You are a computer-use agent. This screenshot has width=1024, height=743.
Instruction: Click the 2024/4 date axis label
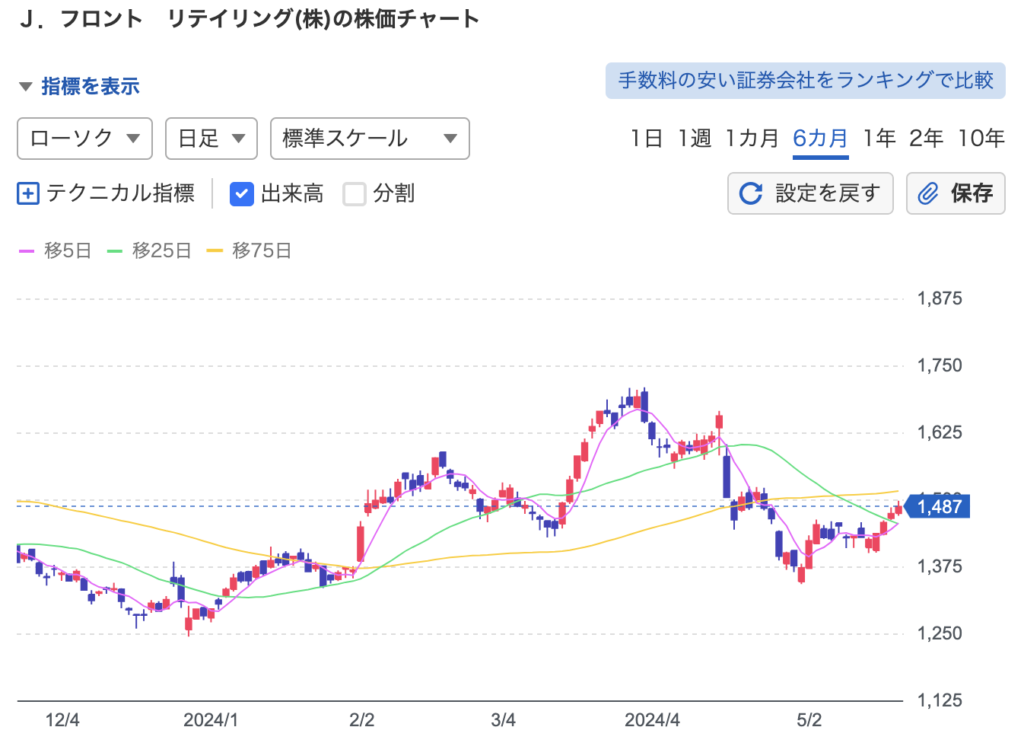click(652, 720)
